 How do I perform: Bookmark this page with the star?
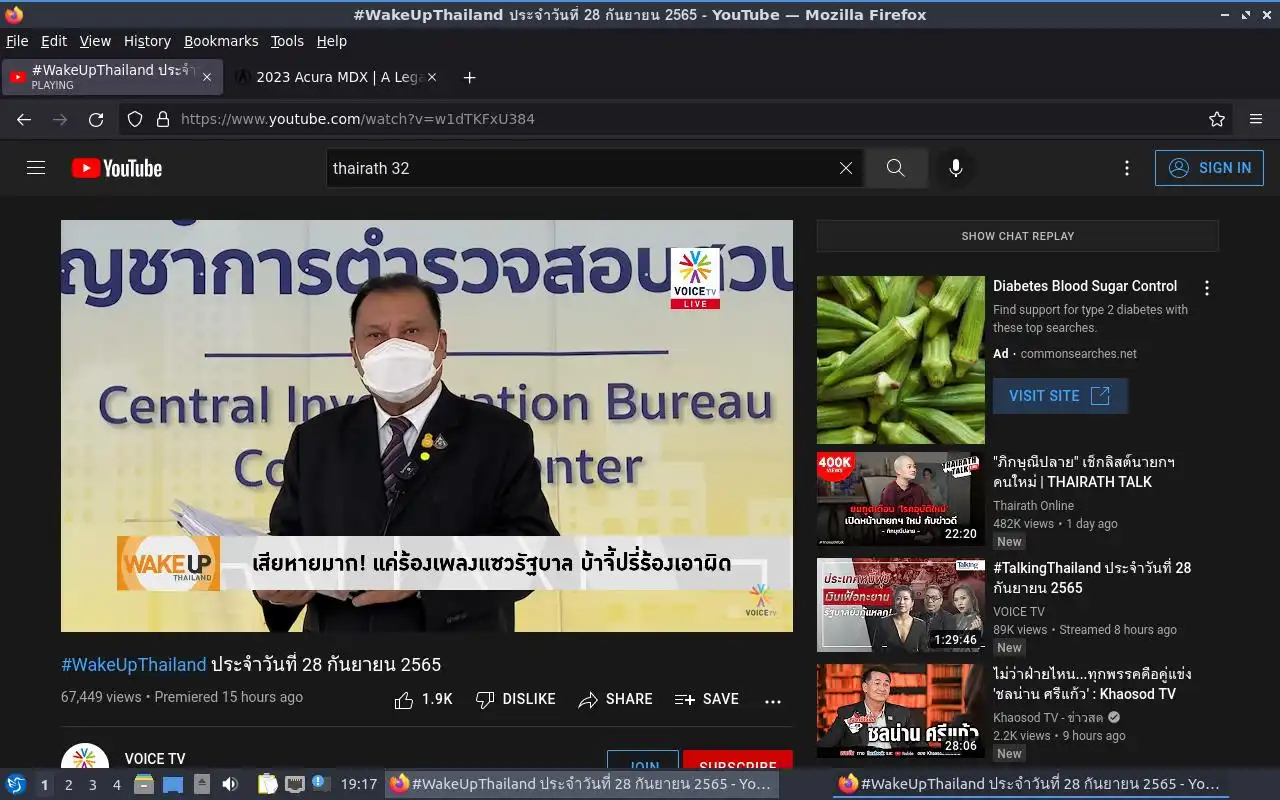[1217, 119]
